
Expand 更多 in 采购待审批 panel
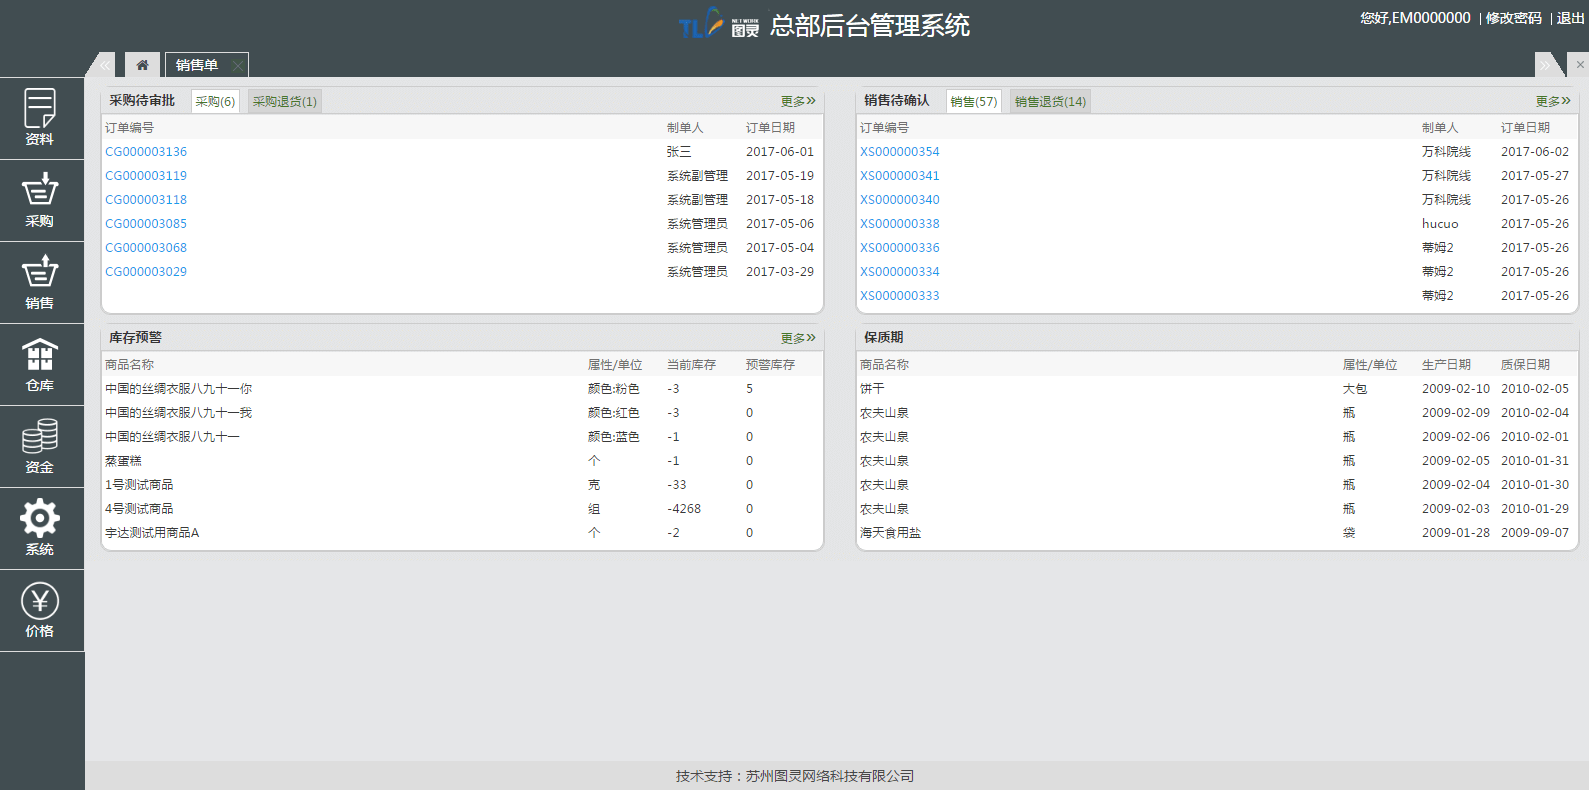(x=797, y=101)
